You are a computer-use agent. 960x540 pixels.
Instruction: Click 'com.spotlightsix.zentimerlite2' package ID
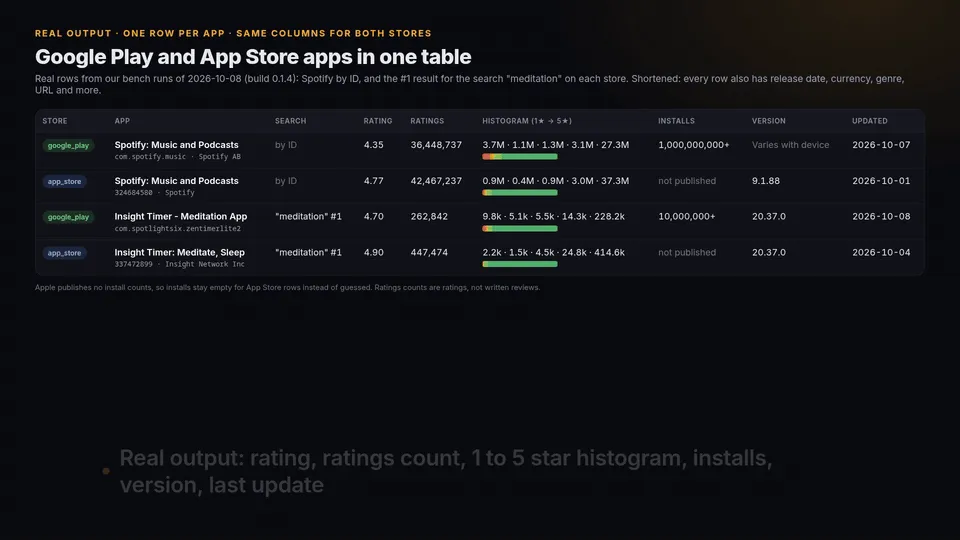tap(178, 228)
